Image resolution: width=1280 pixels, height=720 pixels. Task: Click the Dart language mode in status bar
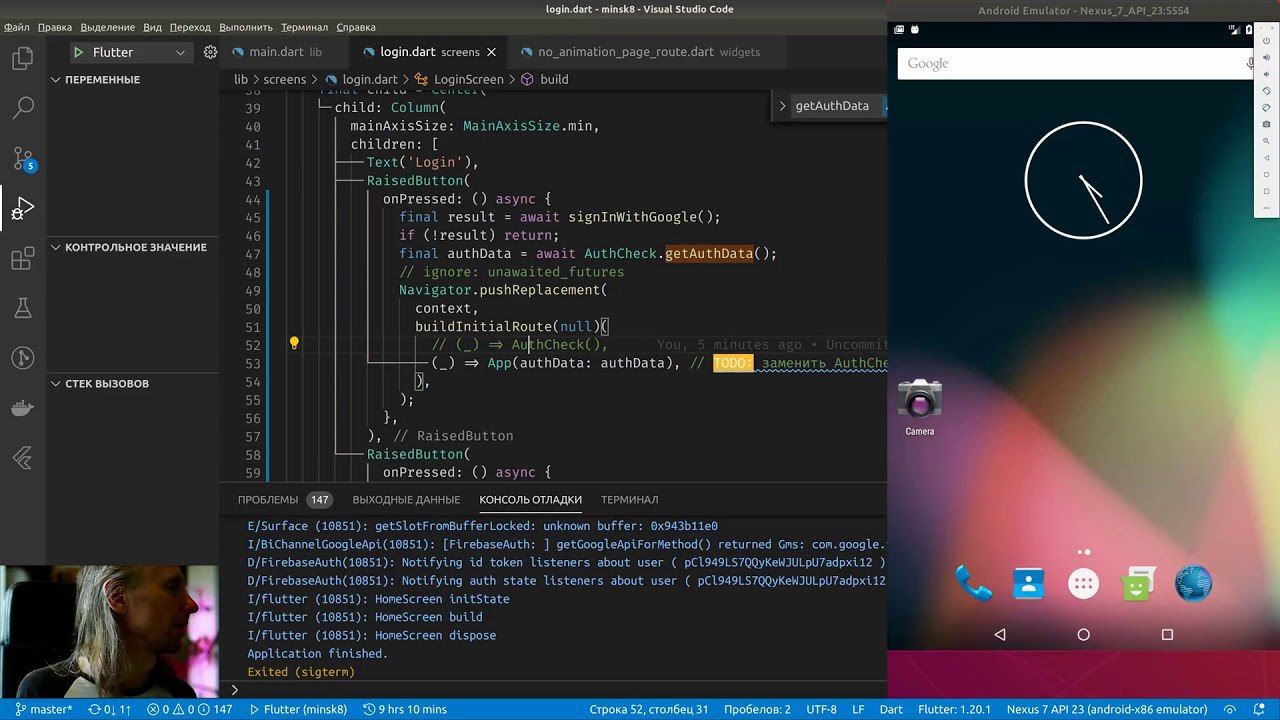click(x=890, y=709)
